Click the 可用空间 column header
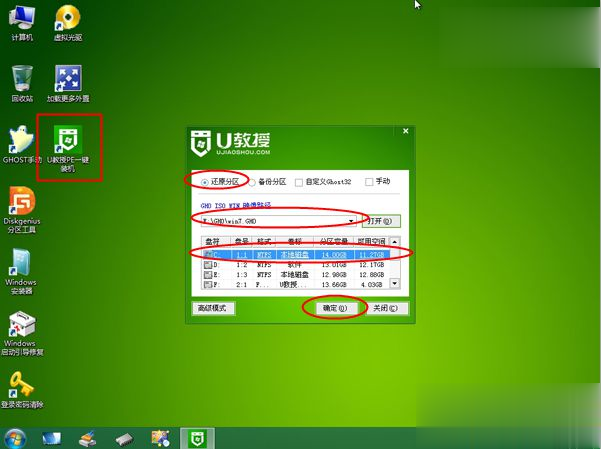 pos(371,241)
